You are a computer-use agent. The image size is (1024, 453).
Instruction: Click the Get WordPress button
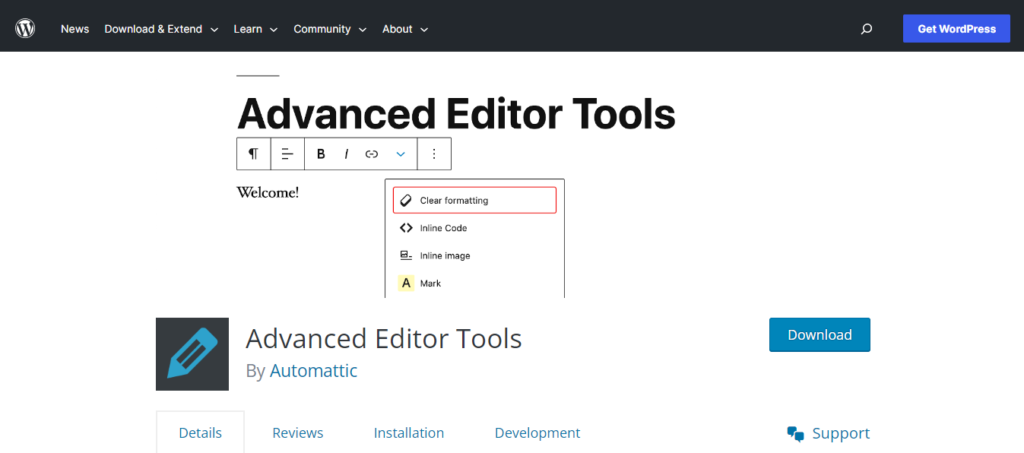coord(957,29)
